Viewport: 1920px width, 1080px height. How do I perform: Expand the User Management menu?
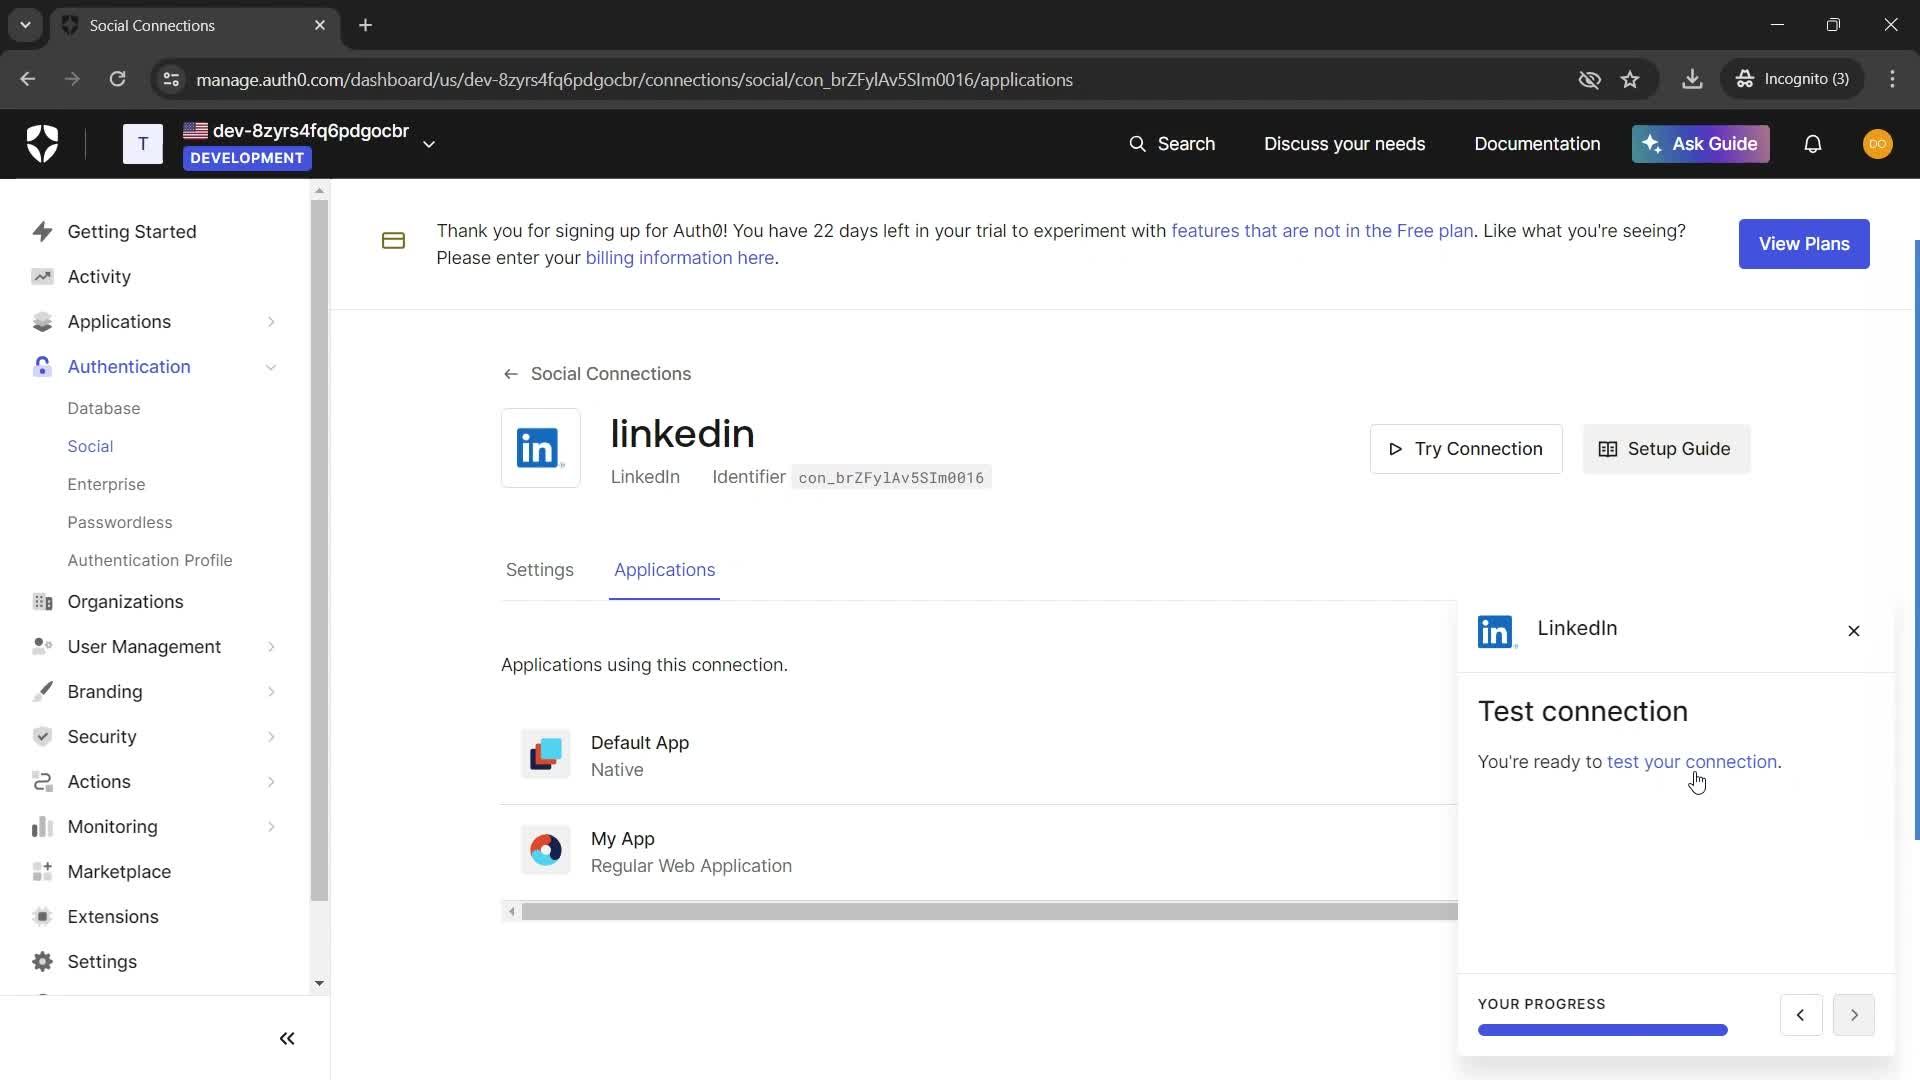(271, 647)
